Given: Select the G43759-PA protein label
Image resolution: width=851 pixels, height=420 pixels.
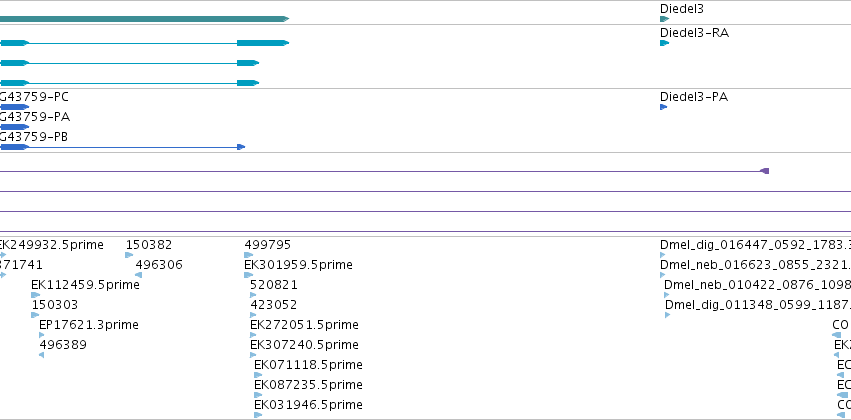Looking at the screenshot, I should click(35, 117).
